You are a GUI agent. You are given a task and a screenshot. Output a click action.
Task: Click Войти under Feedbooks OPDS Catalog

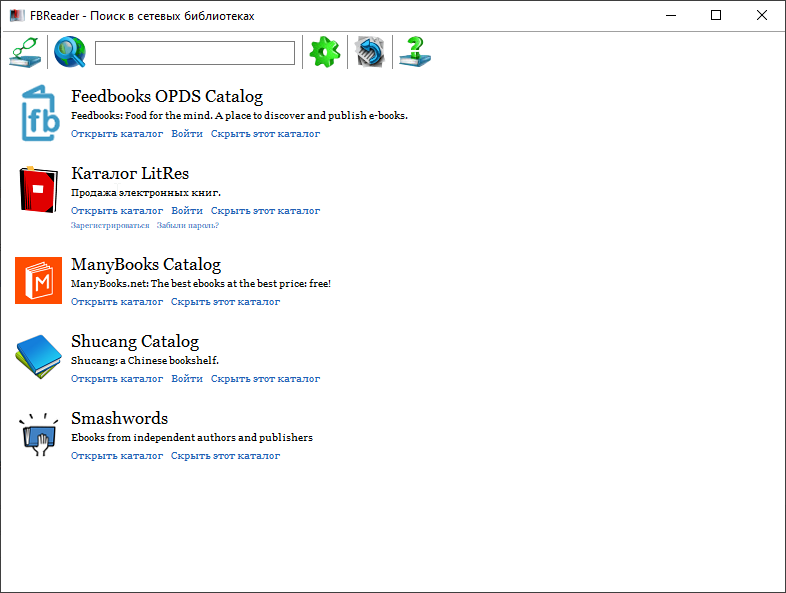pyautogui.click(x=187, y=134)
